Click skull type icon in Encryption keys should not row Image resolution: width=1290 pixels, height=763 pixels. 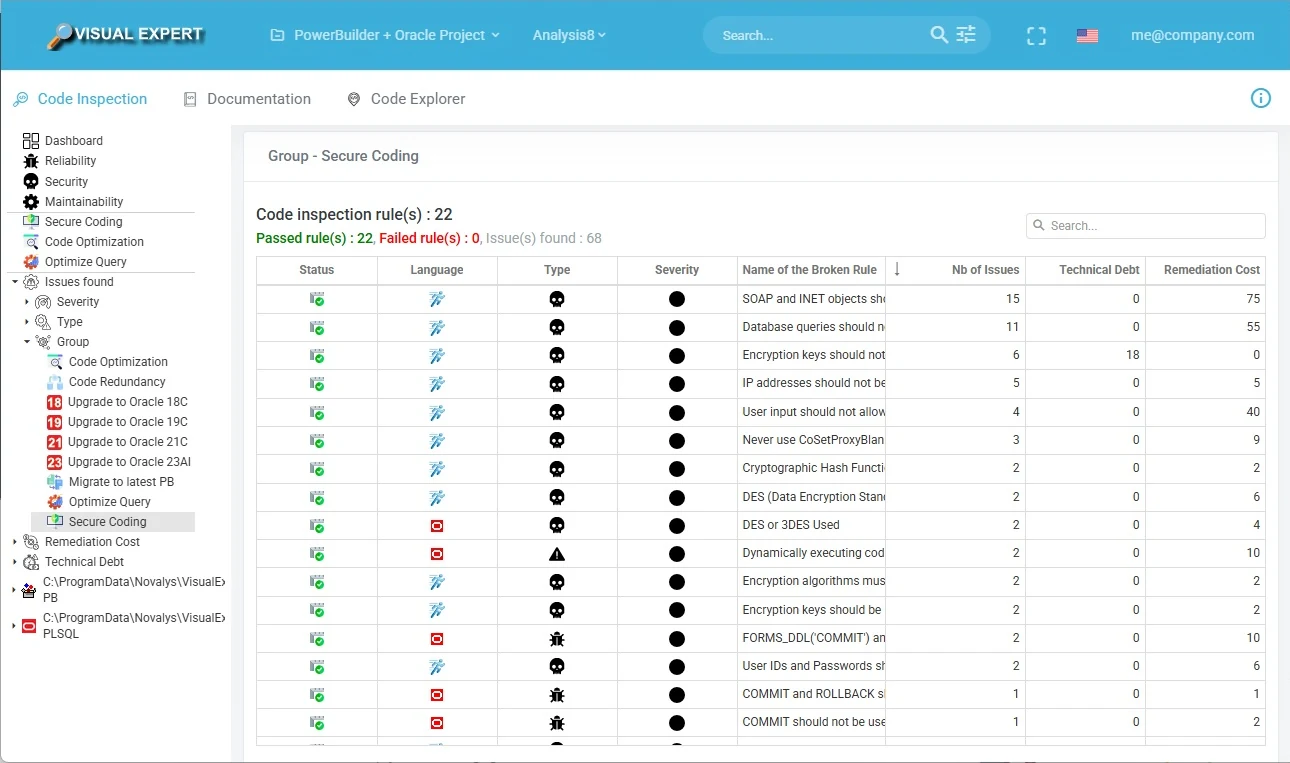557,355
